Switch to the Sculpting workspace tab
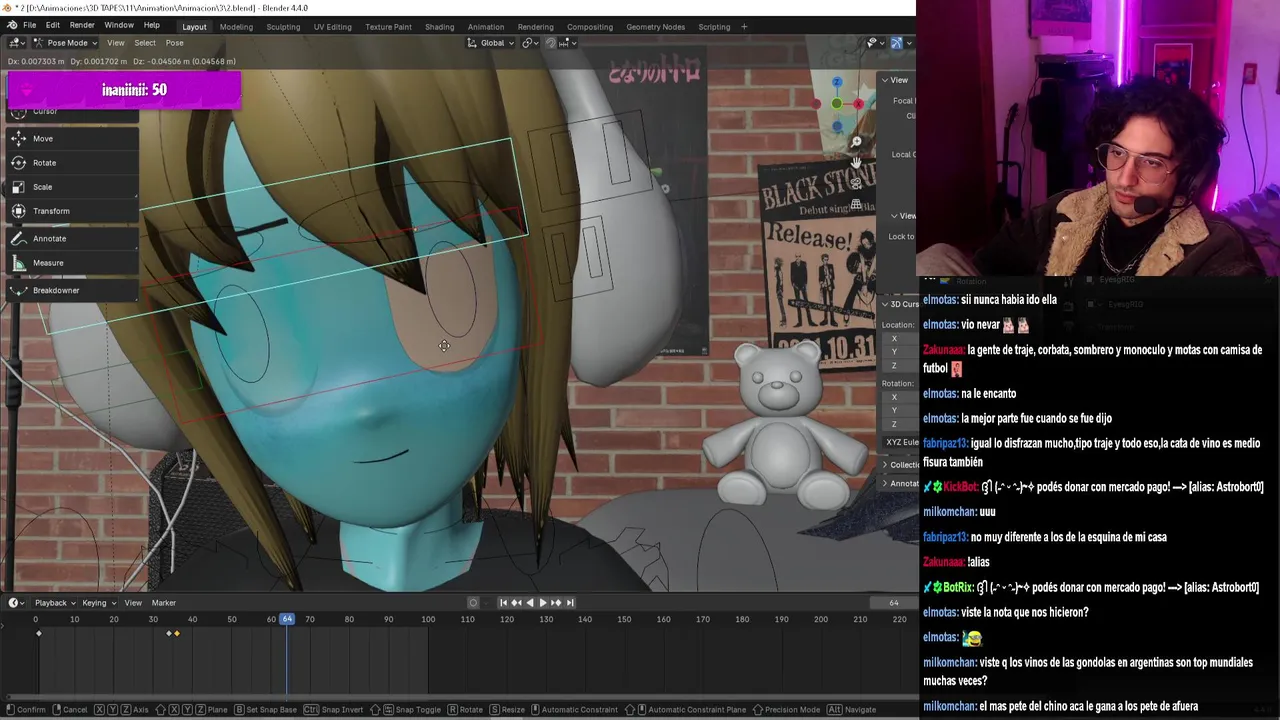The image size is (1280, 720). point(283,27)
